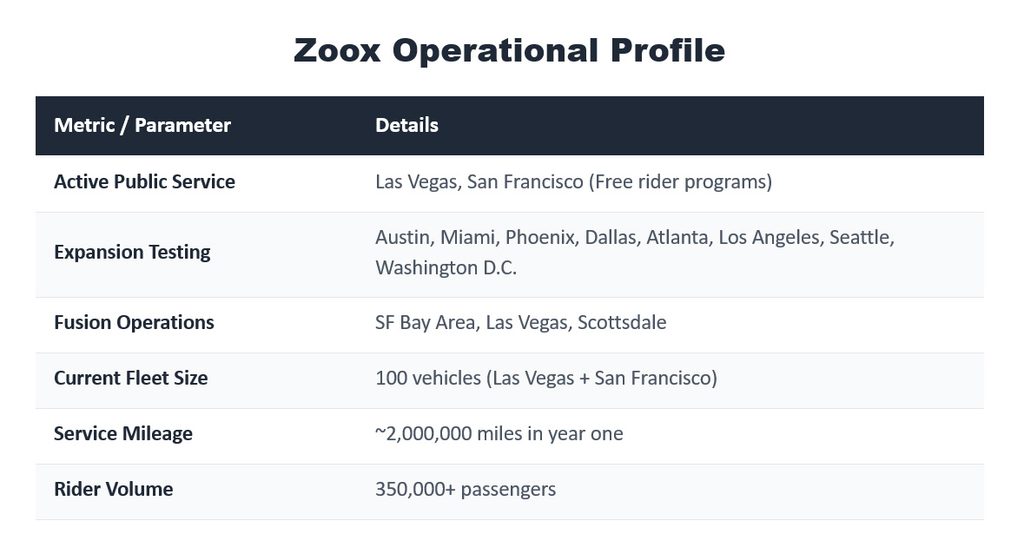Select the Current Fleet Size label
The image size is (1024, 540).
click(x=131, y=378)
